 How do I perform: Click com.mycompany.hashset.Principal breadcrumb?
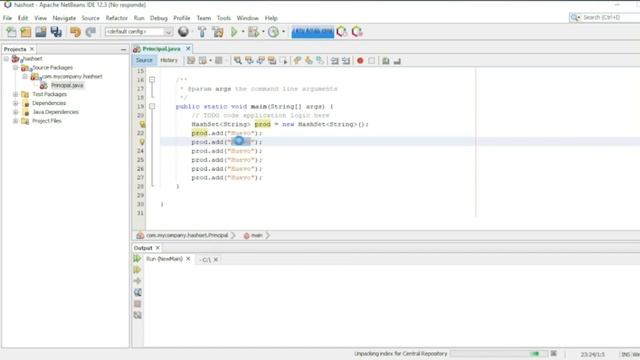click(x=187, y=236)
